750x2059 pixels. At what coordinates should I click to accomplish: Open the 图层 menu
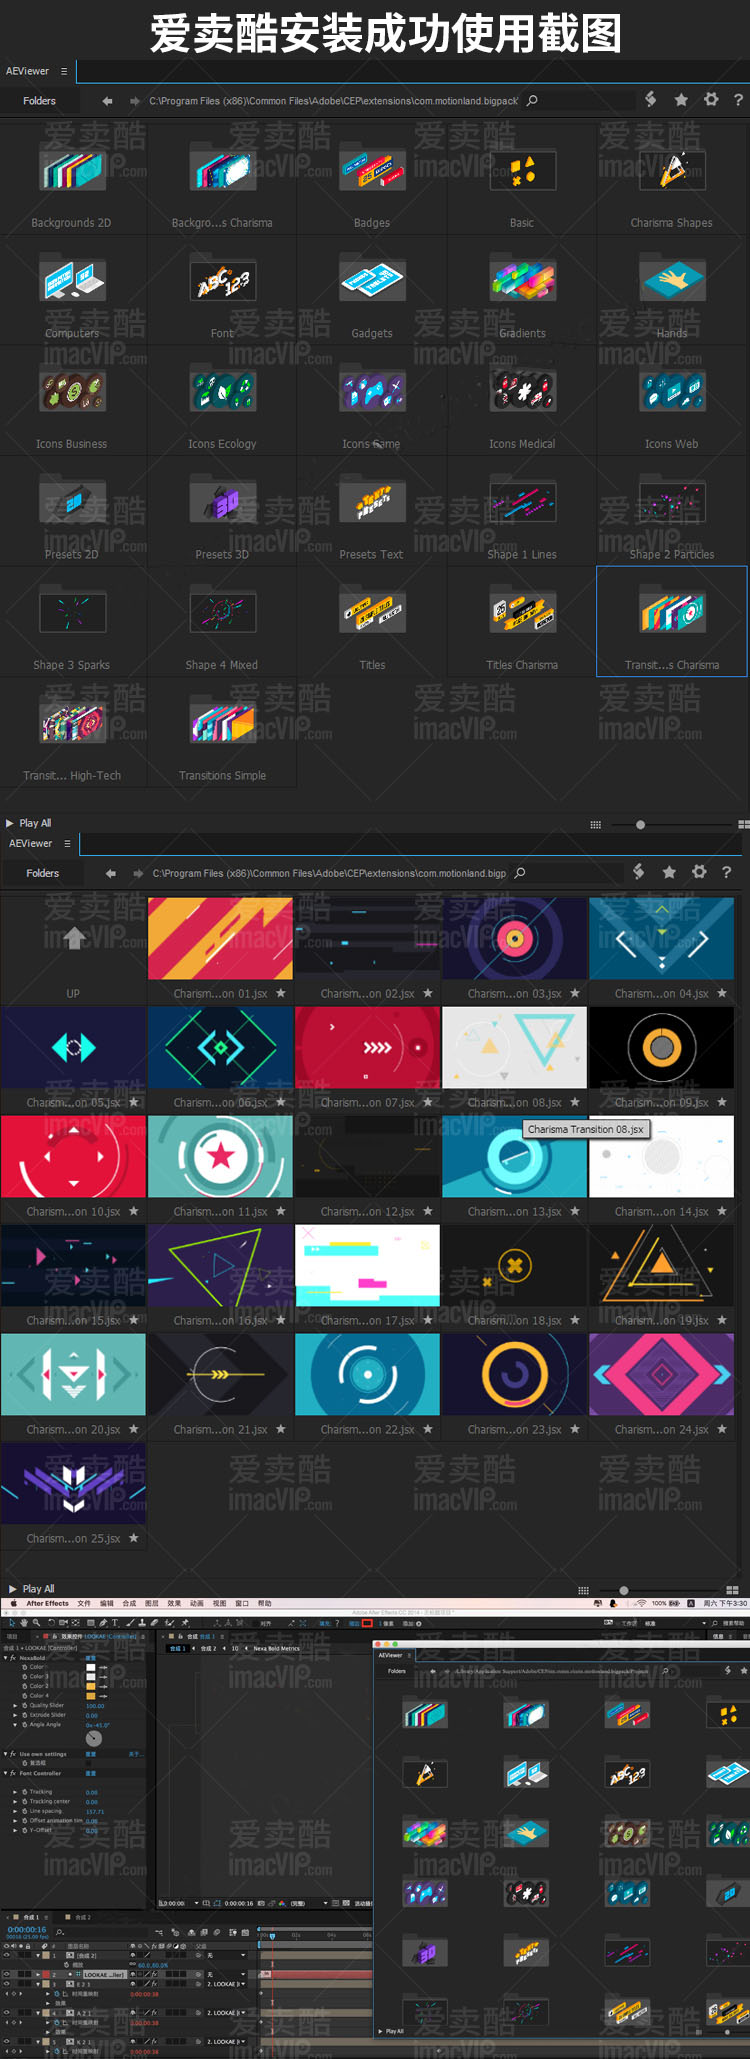point(151,1603)
